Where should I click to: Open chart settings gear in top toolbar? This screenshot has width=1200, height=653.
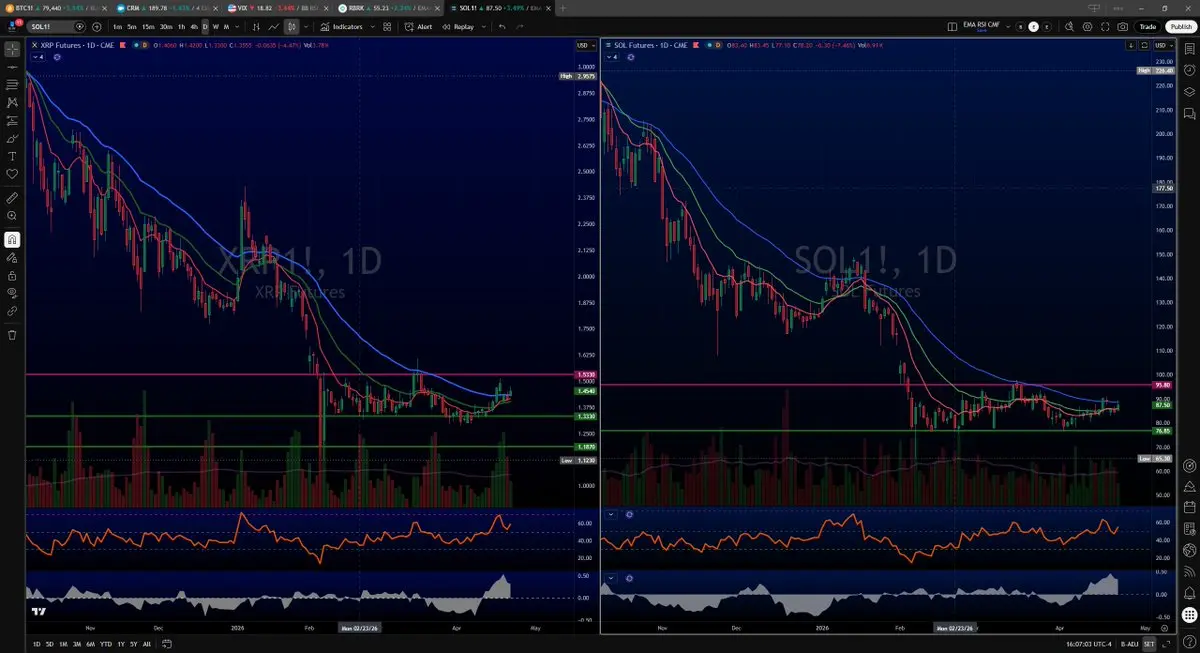point(1087,27)
